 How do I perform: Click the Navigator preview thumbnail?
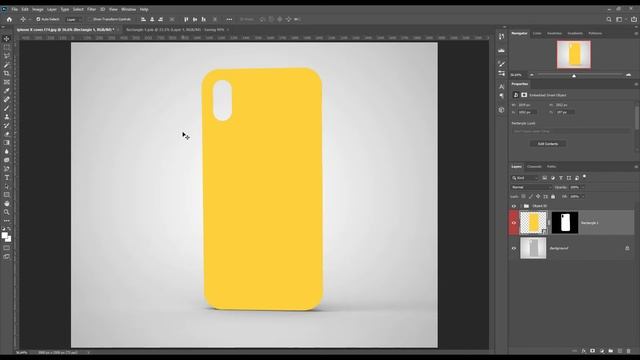[574, 54]
